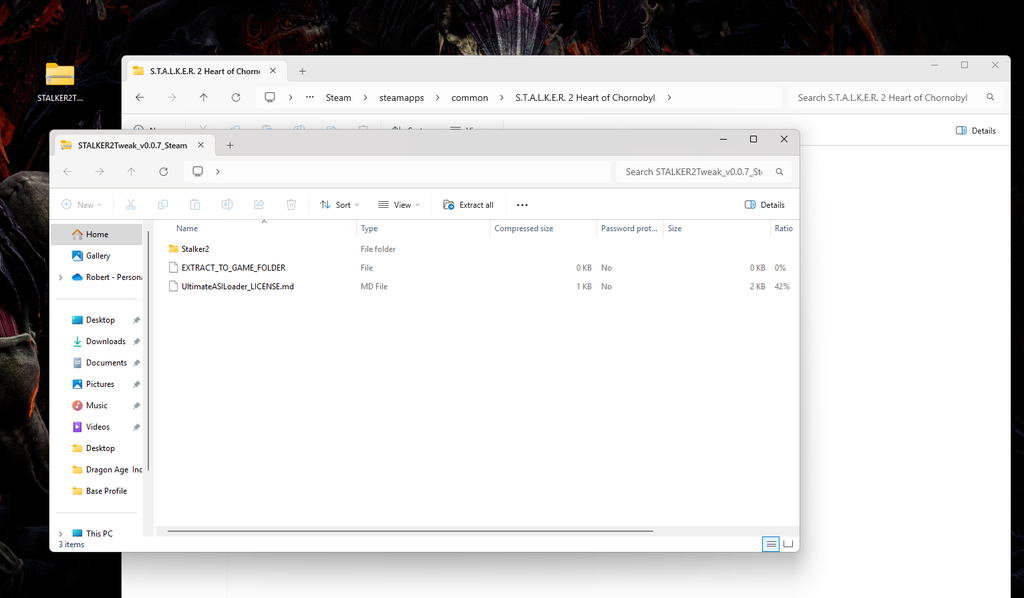This screenshot has width=1024, height=598.
Task: Expand chevron after PC icon in front address bar
Action: pyautogui.click(x=217, y=172)
